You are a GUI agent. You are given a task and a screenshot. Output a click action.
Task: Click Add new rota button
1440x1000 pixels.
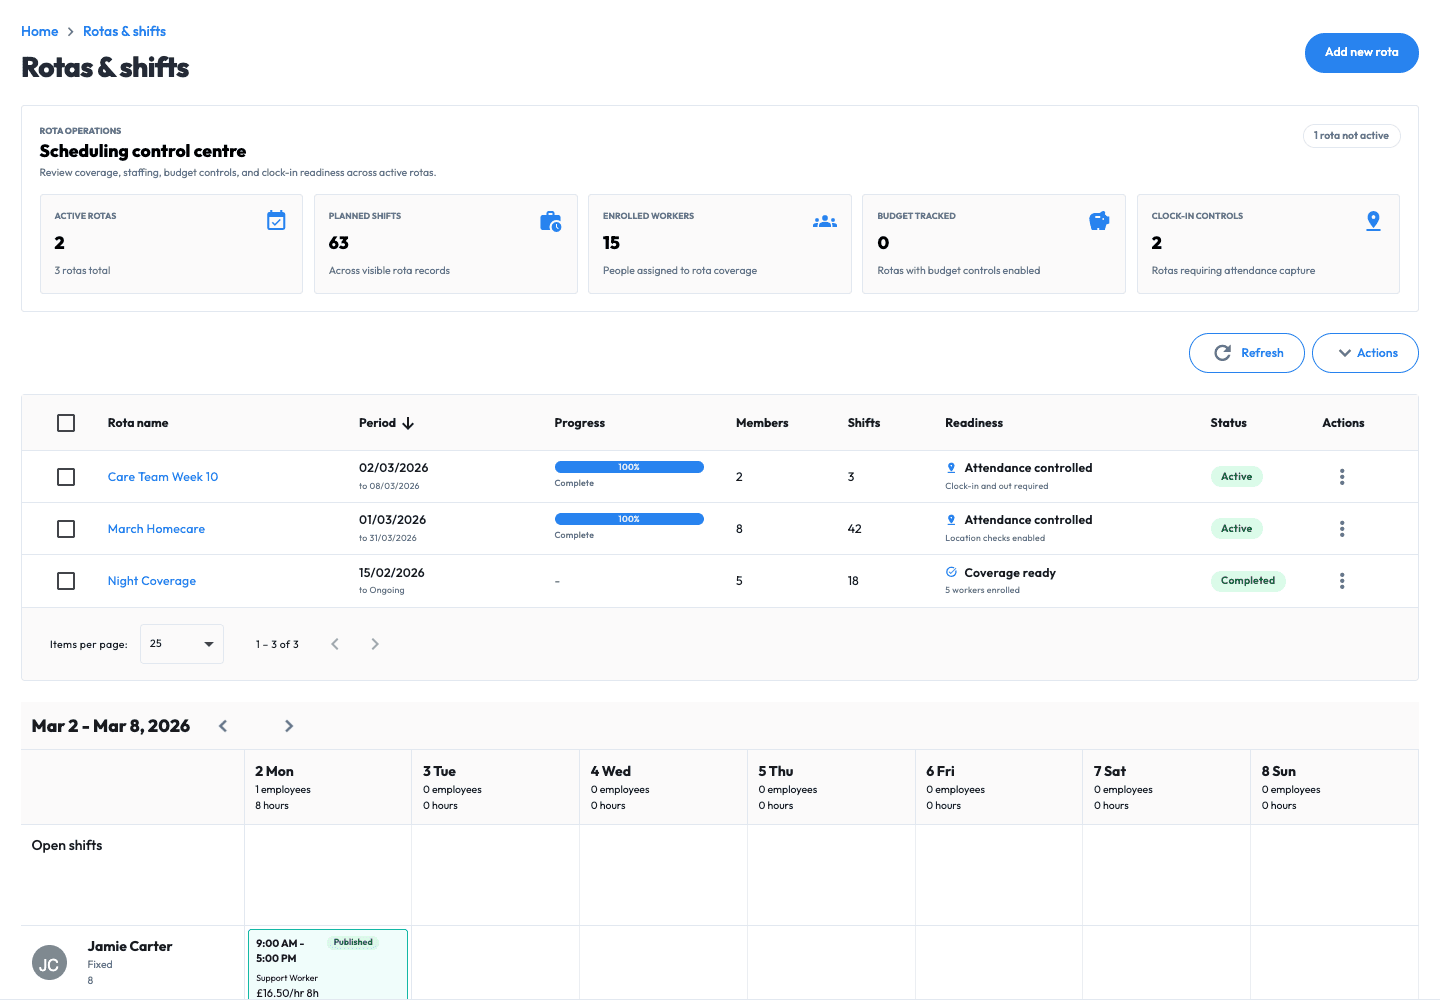point(1362,53)
